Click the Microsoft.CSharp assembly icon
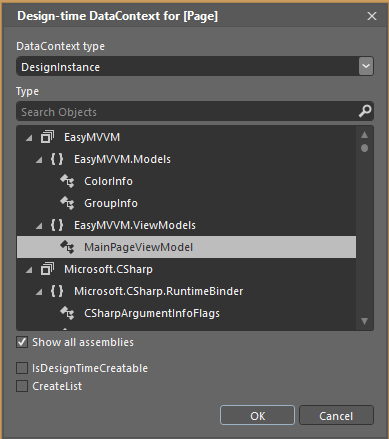 coord(47,269)
